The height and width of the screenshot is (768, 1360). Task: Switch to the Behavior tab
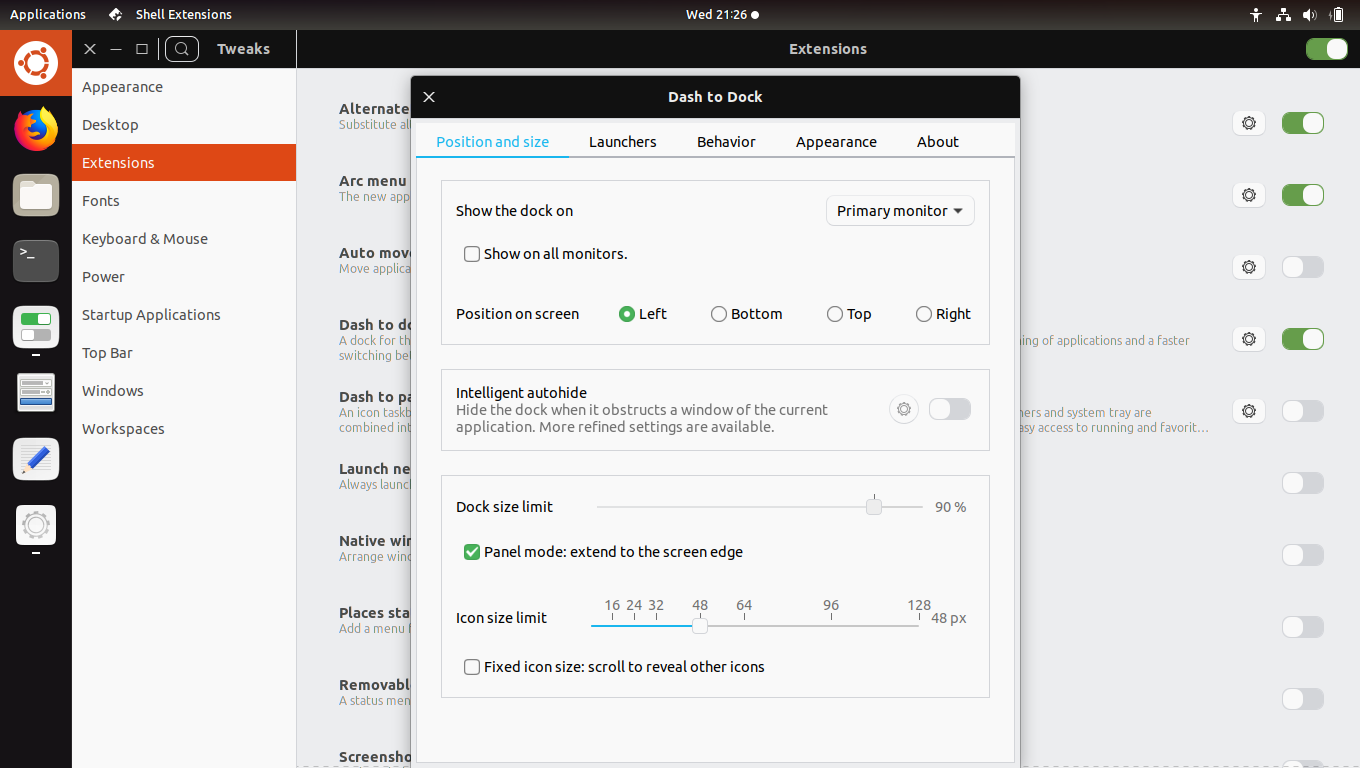[726, 142]
